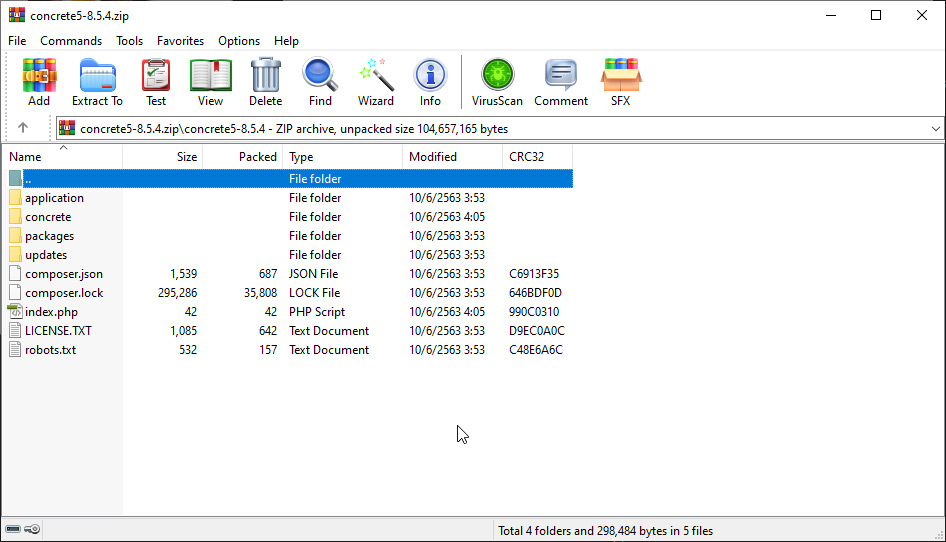
Task: Open the Options menu
Action: coord(239,41)
